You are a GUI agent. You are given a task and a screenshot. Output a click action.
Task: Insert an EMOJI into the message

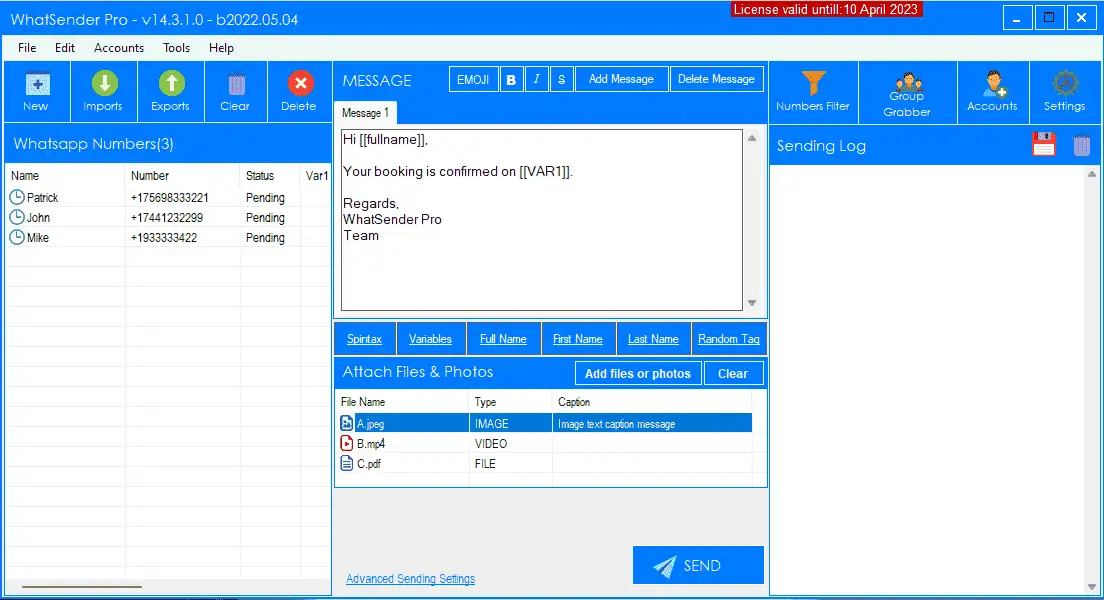click(473, 78)
